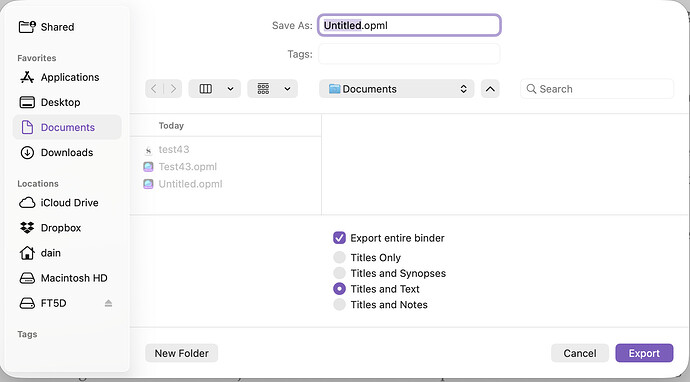Image resolution: width=690 pixels, height=382 pixels.
Task: Click the Untitled.opml file icon
Action: pos(148,184)
